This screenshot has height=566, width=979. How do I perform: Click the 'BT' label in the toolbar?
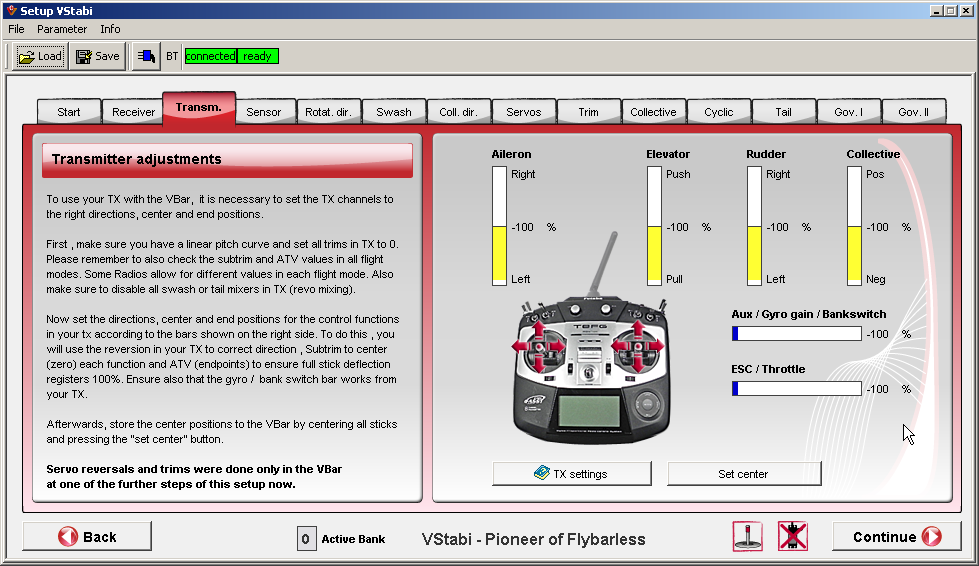coord(172,56)
